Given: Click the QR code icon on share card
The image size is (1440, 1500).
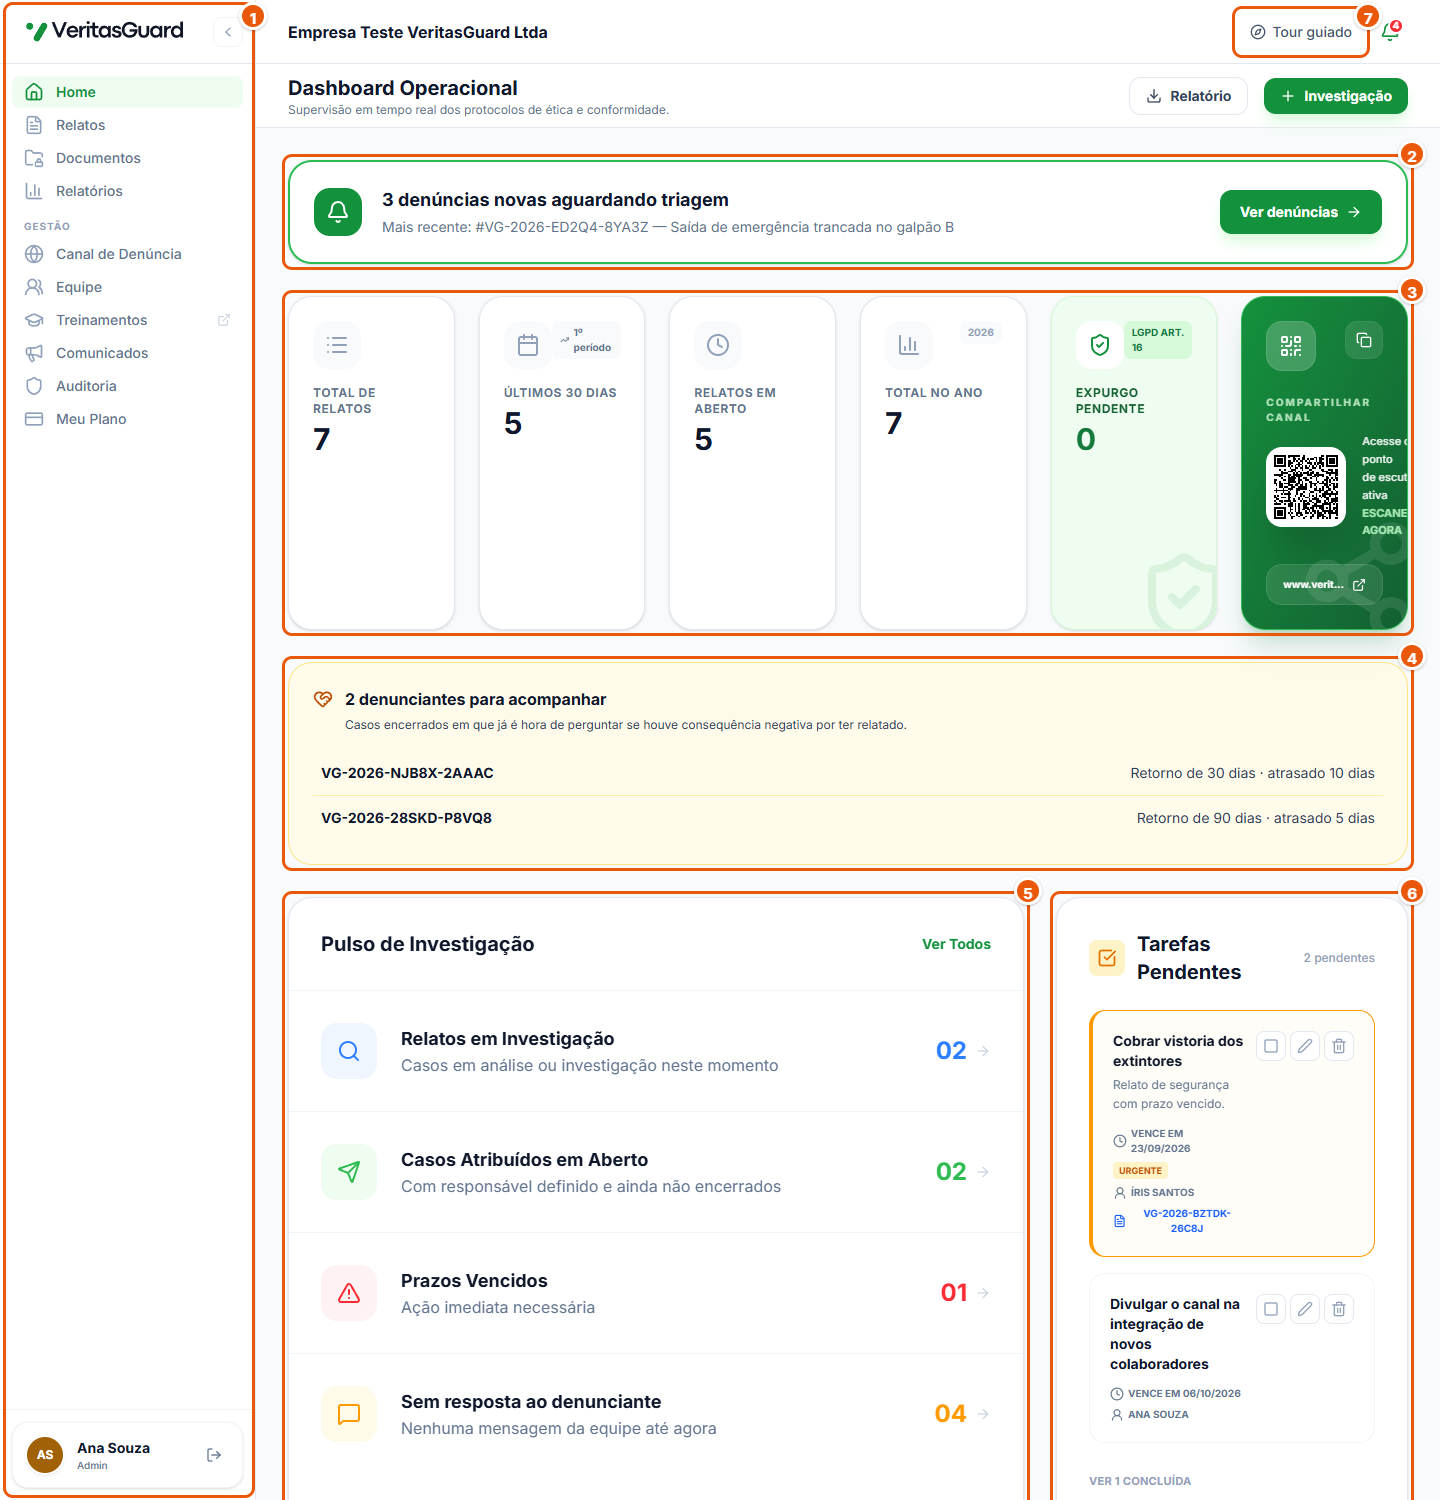Looking at the screenshot, I should [1291, 346].
